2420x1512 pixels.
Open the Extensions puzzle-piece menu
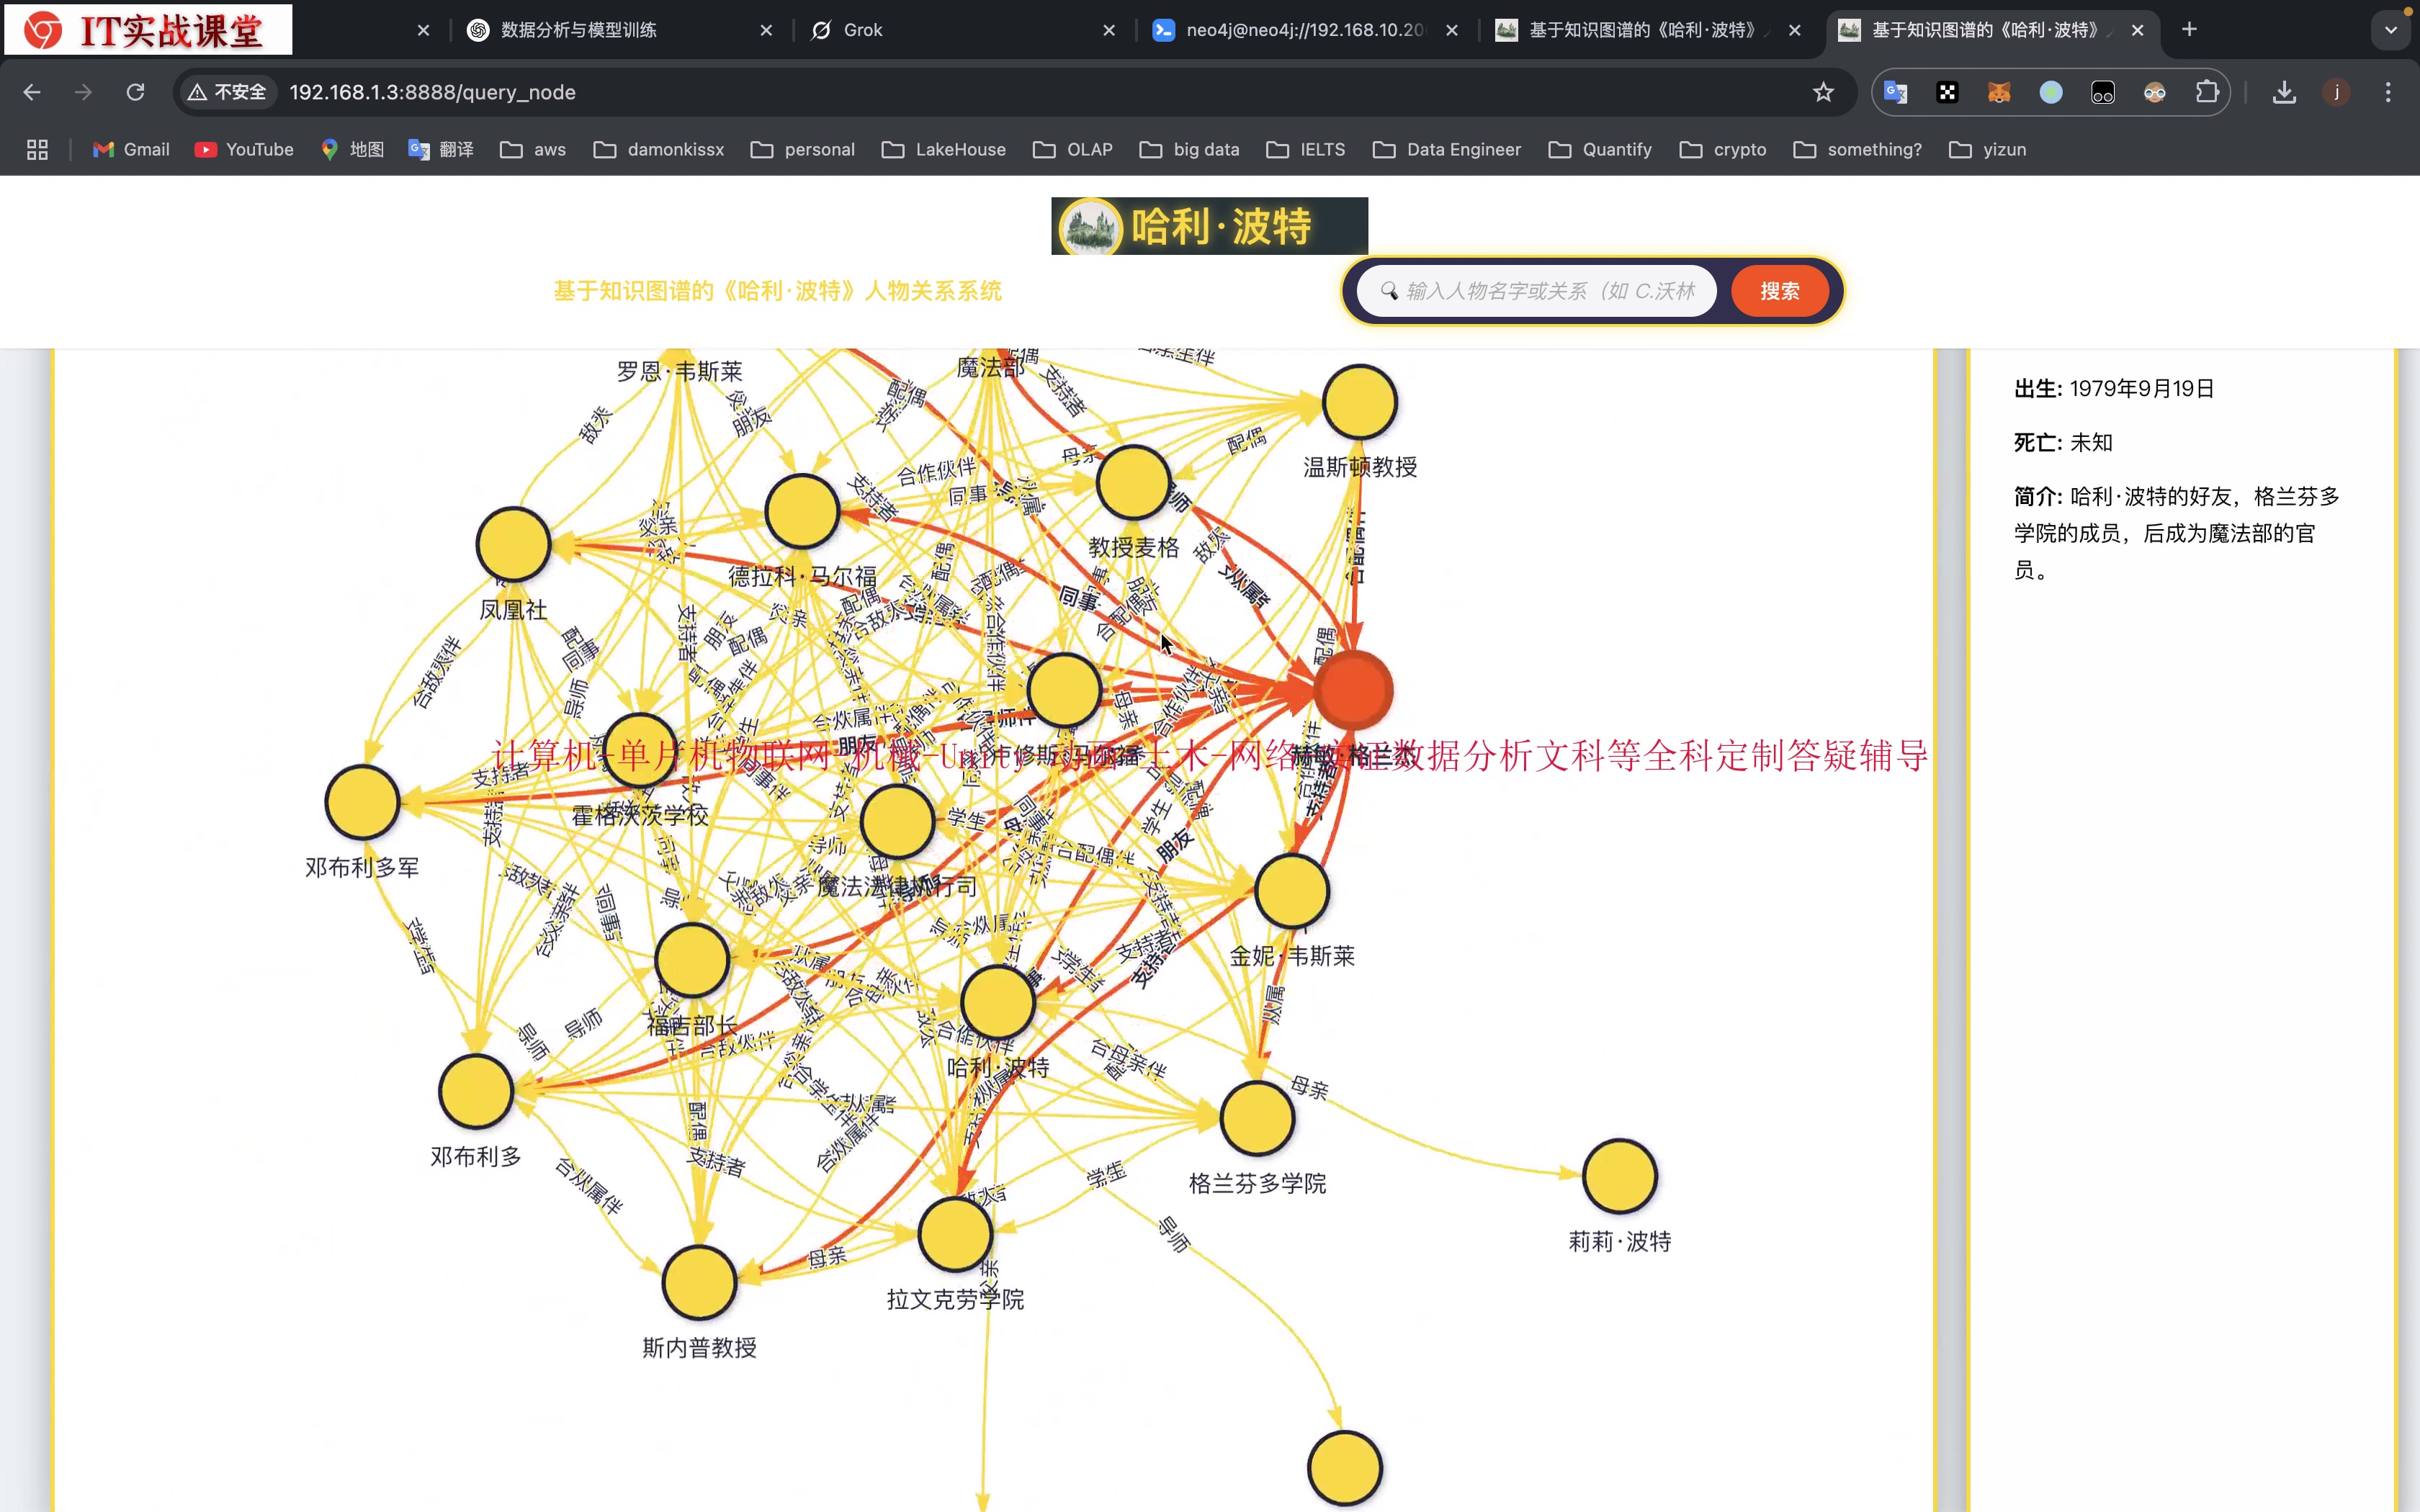point(2207,92)
